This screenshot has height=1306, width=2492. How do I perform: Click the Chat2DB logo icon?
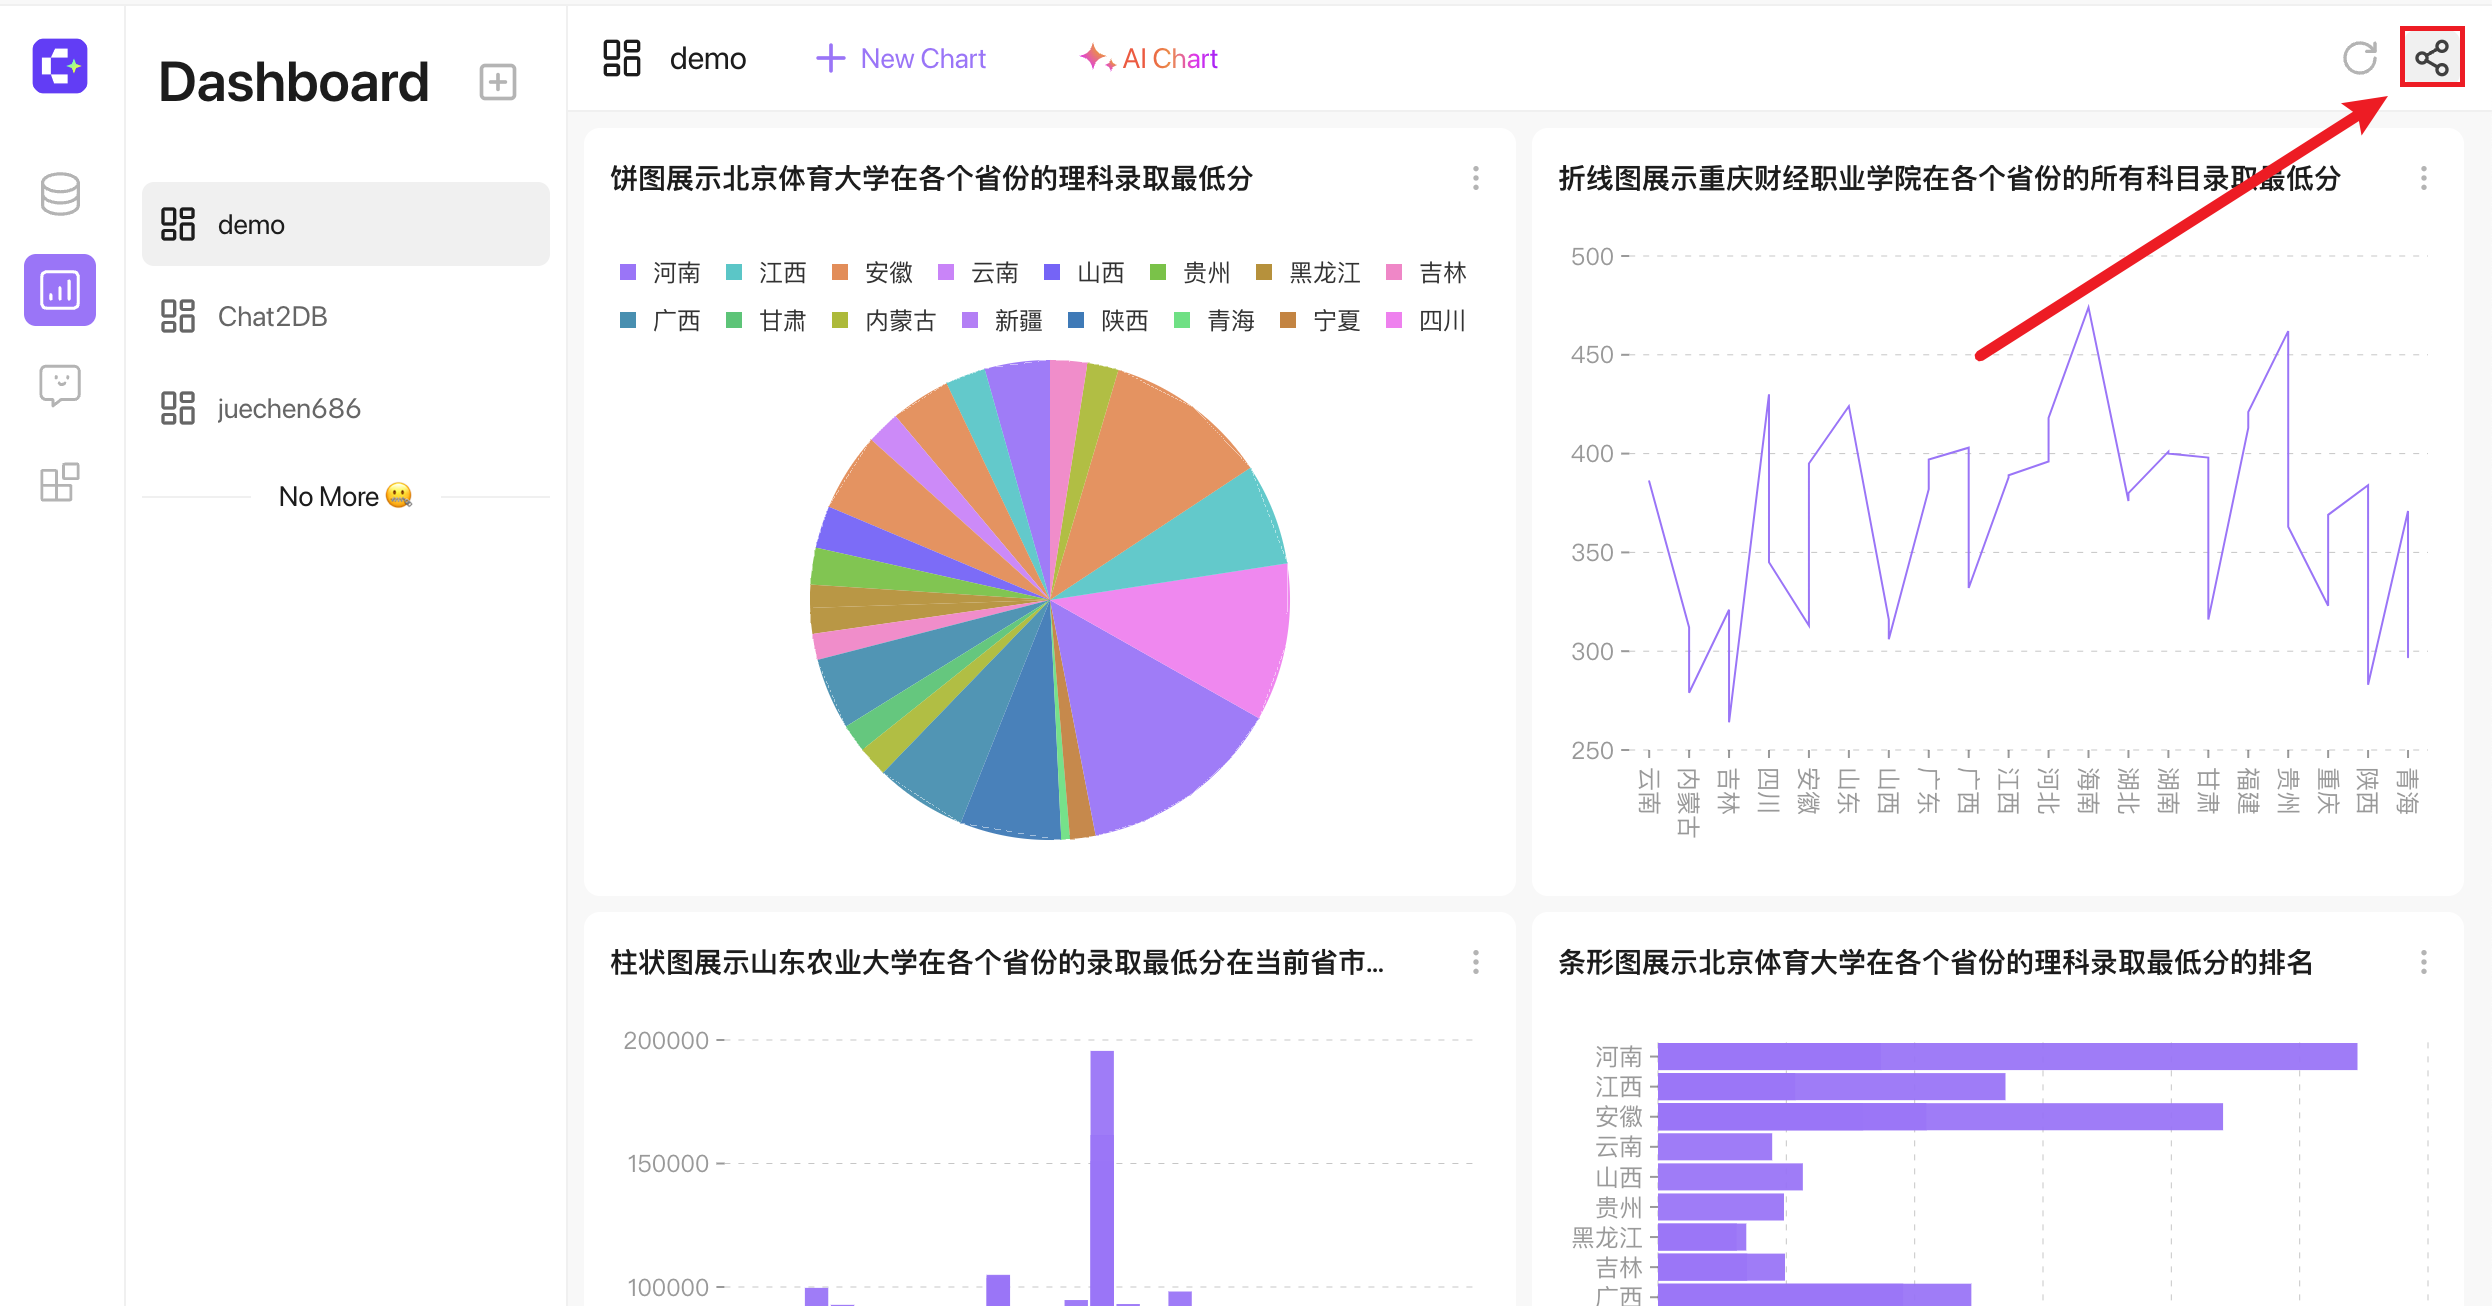pos(60,66)
